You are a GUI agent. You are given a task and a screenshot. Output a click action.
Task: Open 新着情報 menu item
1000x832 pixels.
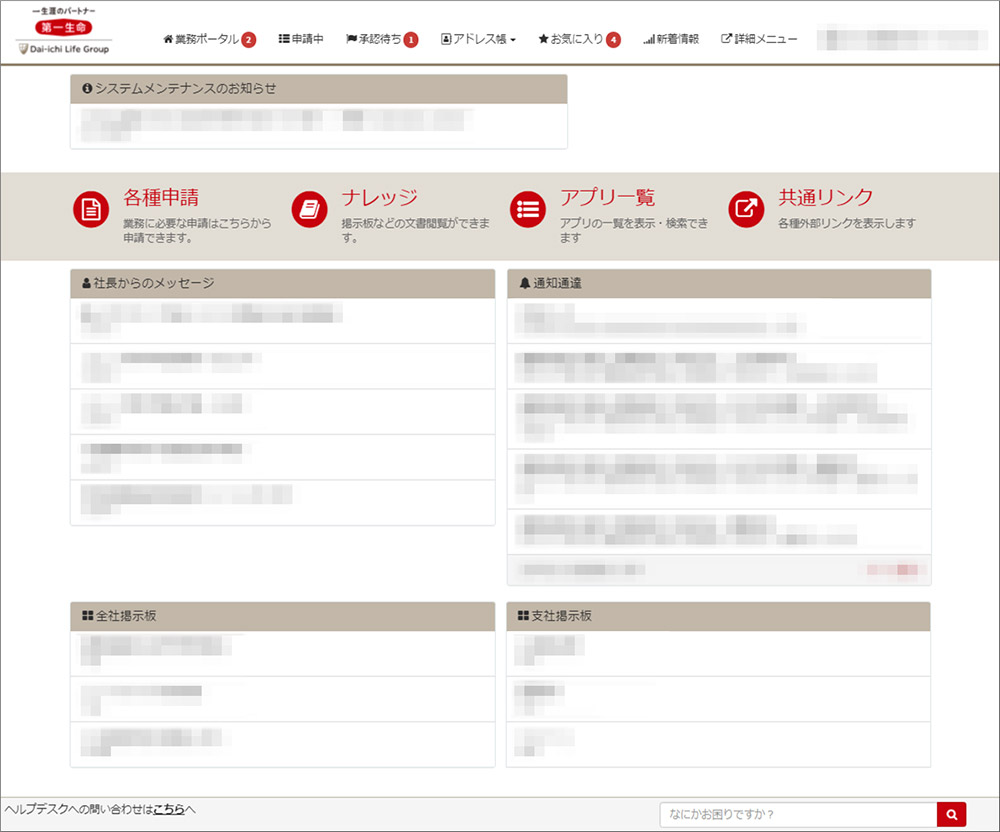click(671, 40)
